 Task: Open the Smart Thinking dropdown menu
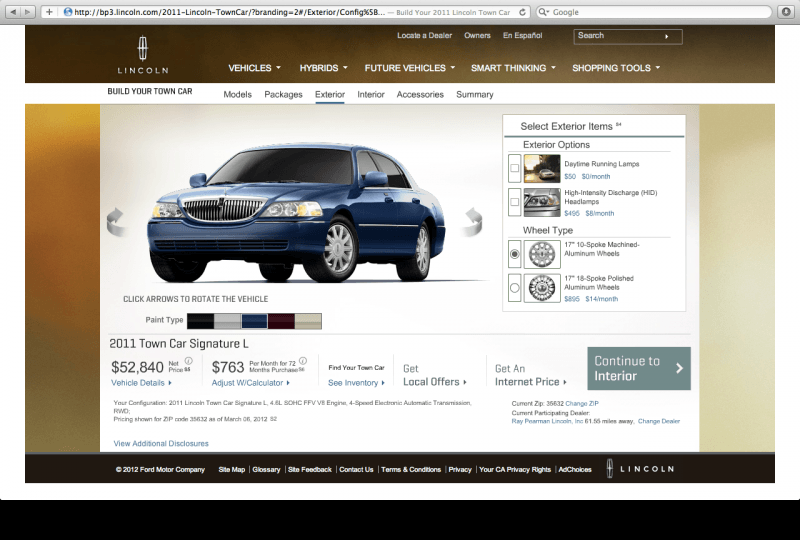(x=513, y=68)
